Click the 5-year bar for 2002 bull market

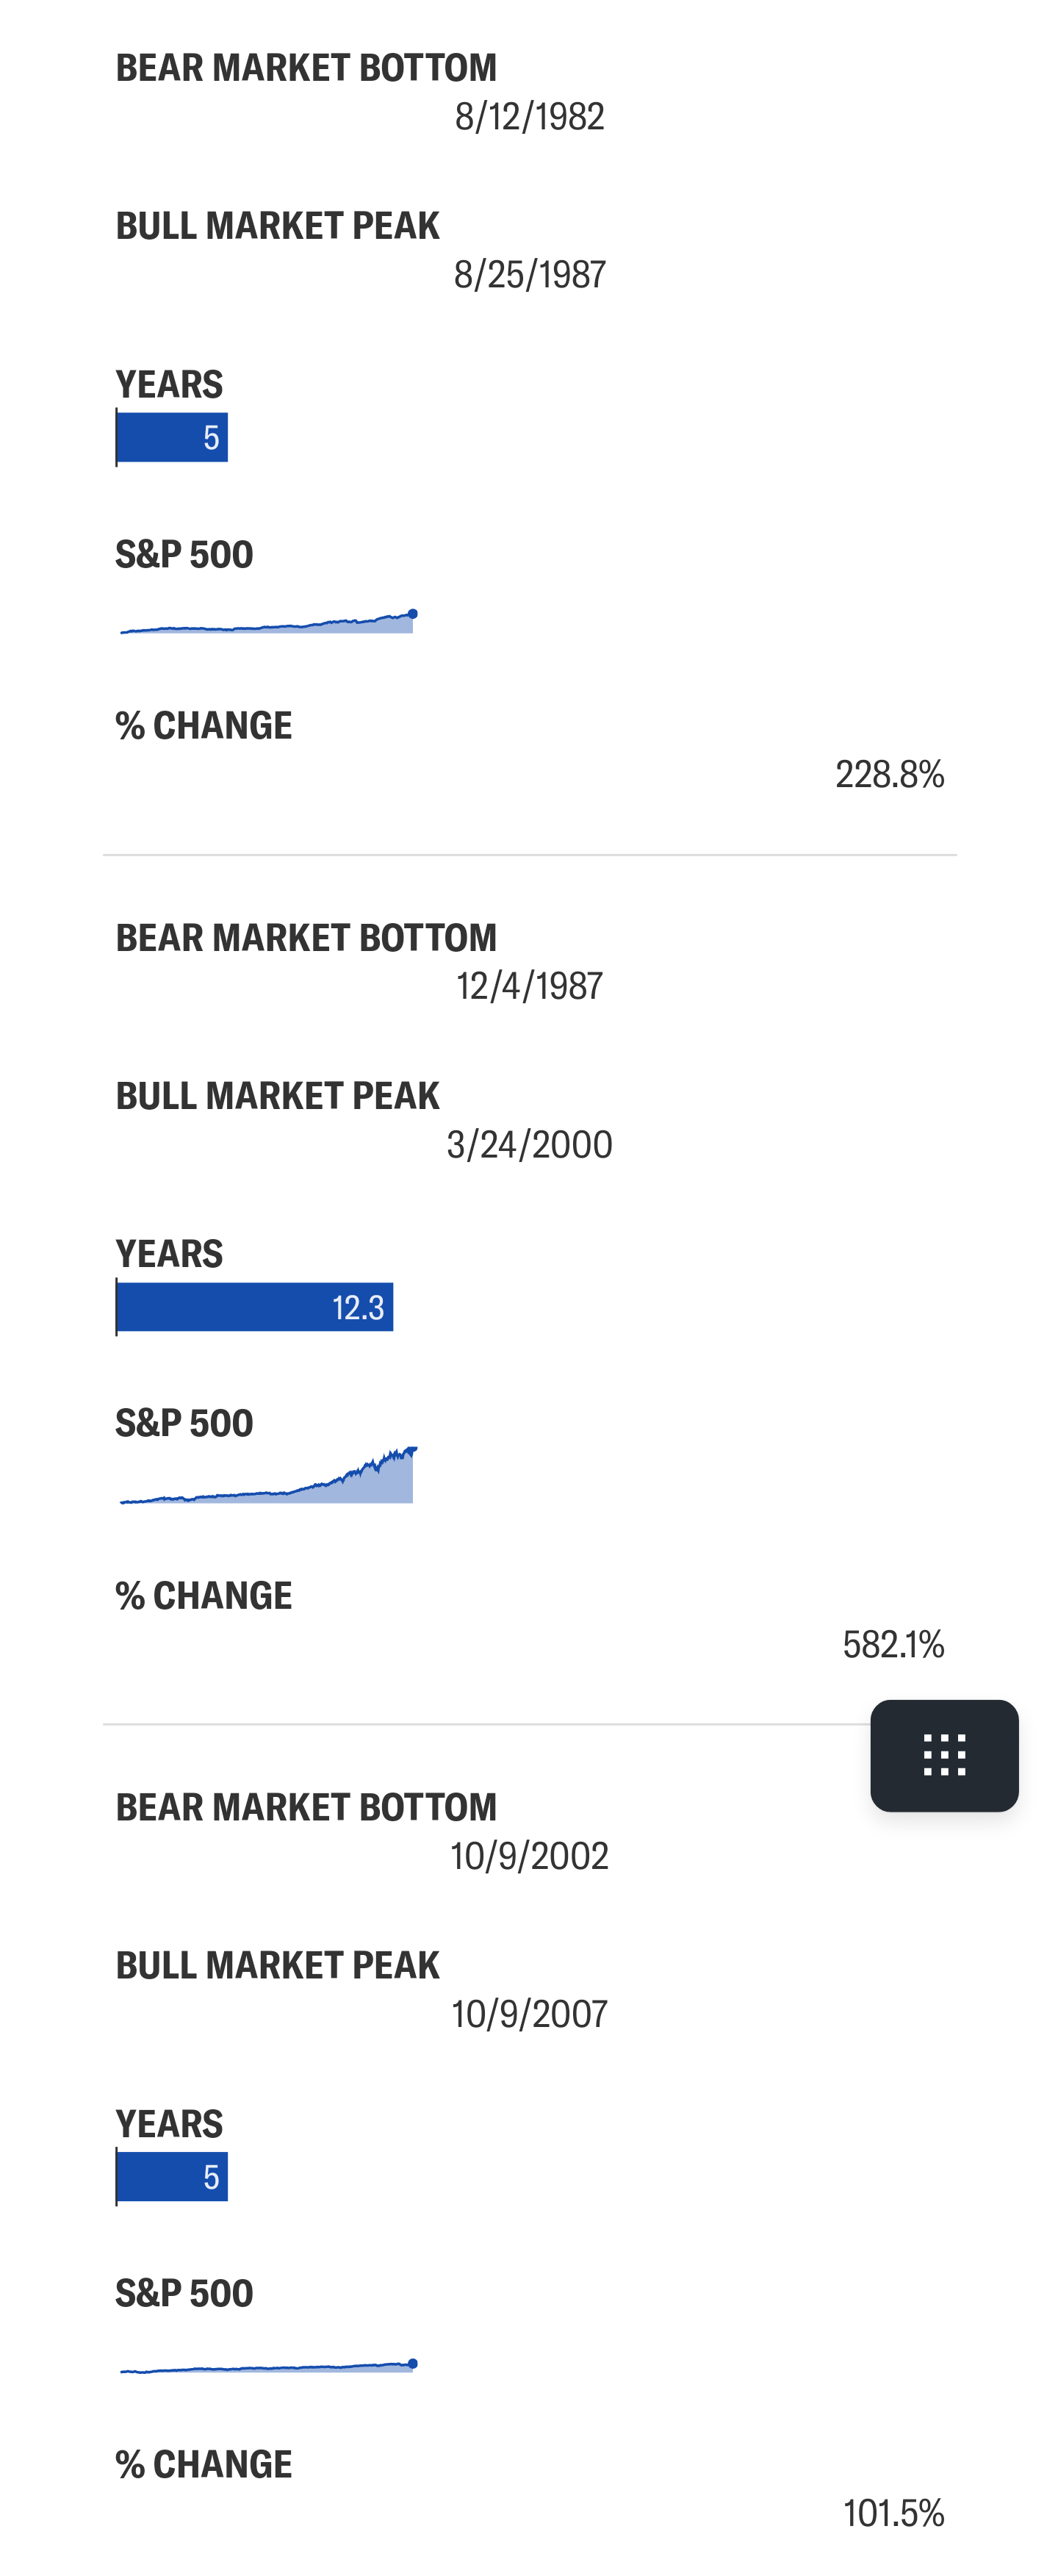tap(172, 2176)
